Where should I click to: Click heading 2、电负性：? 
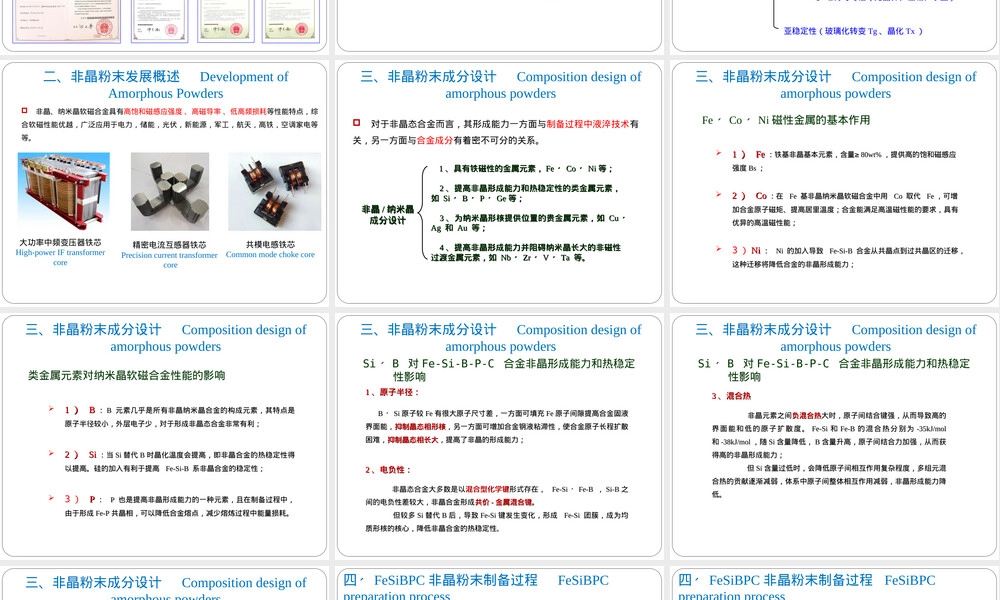pyautogui.click(x=388, y=470)
